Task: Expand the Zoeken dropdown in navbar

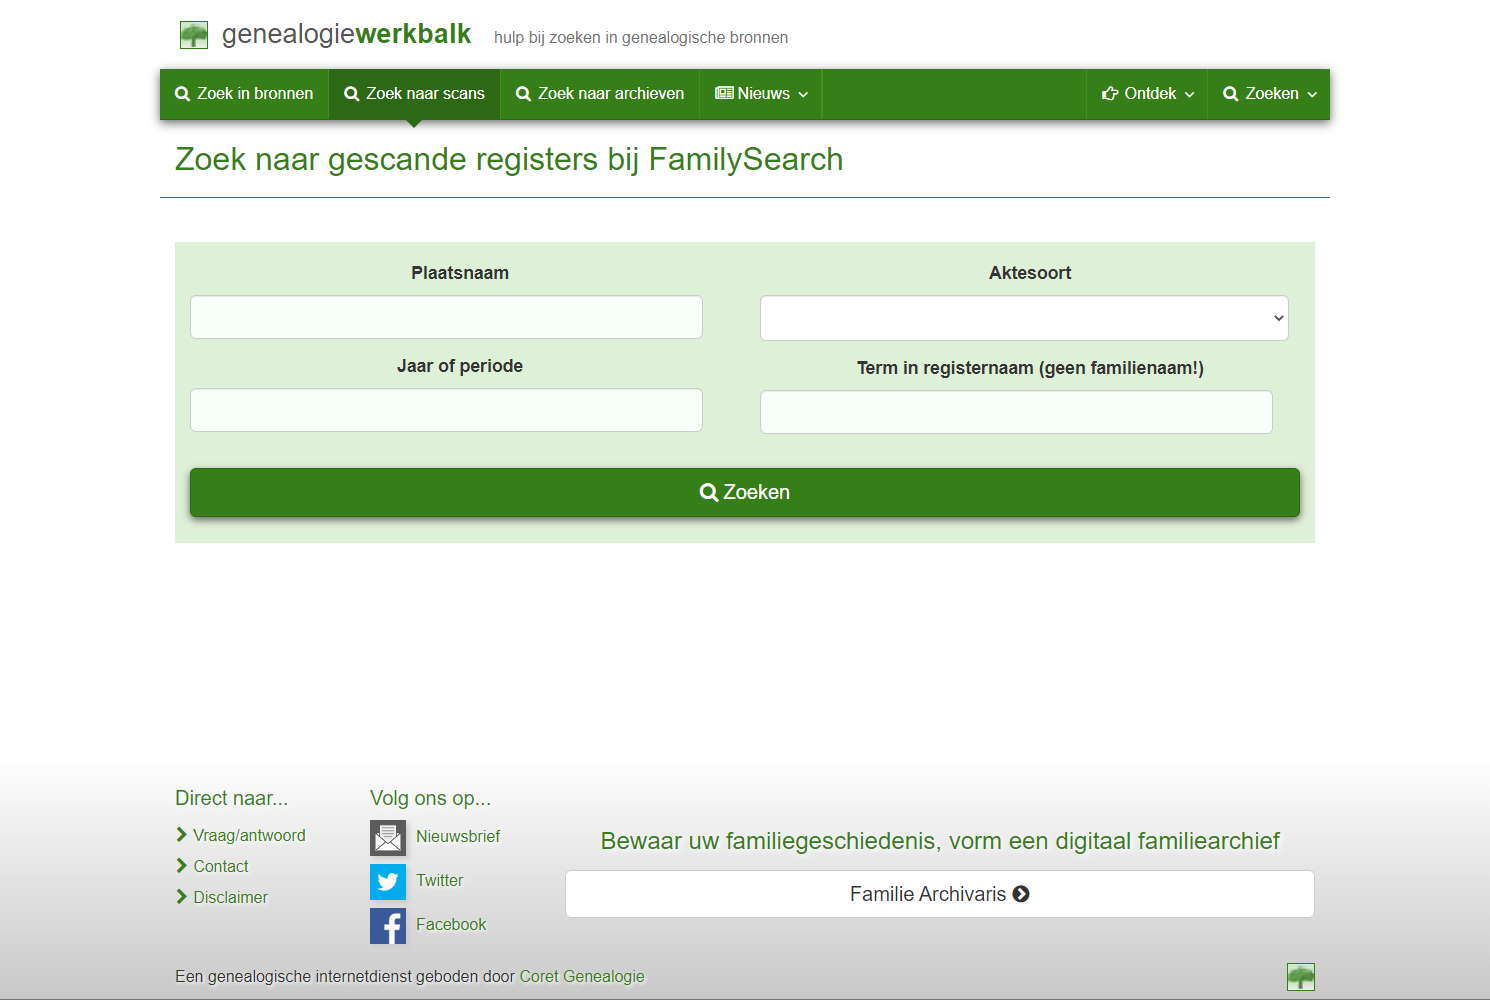Action: click(x=1269, y=94)
